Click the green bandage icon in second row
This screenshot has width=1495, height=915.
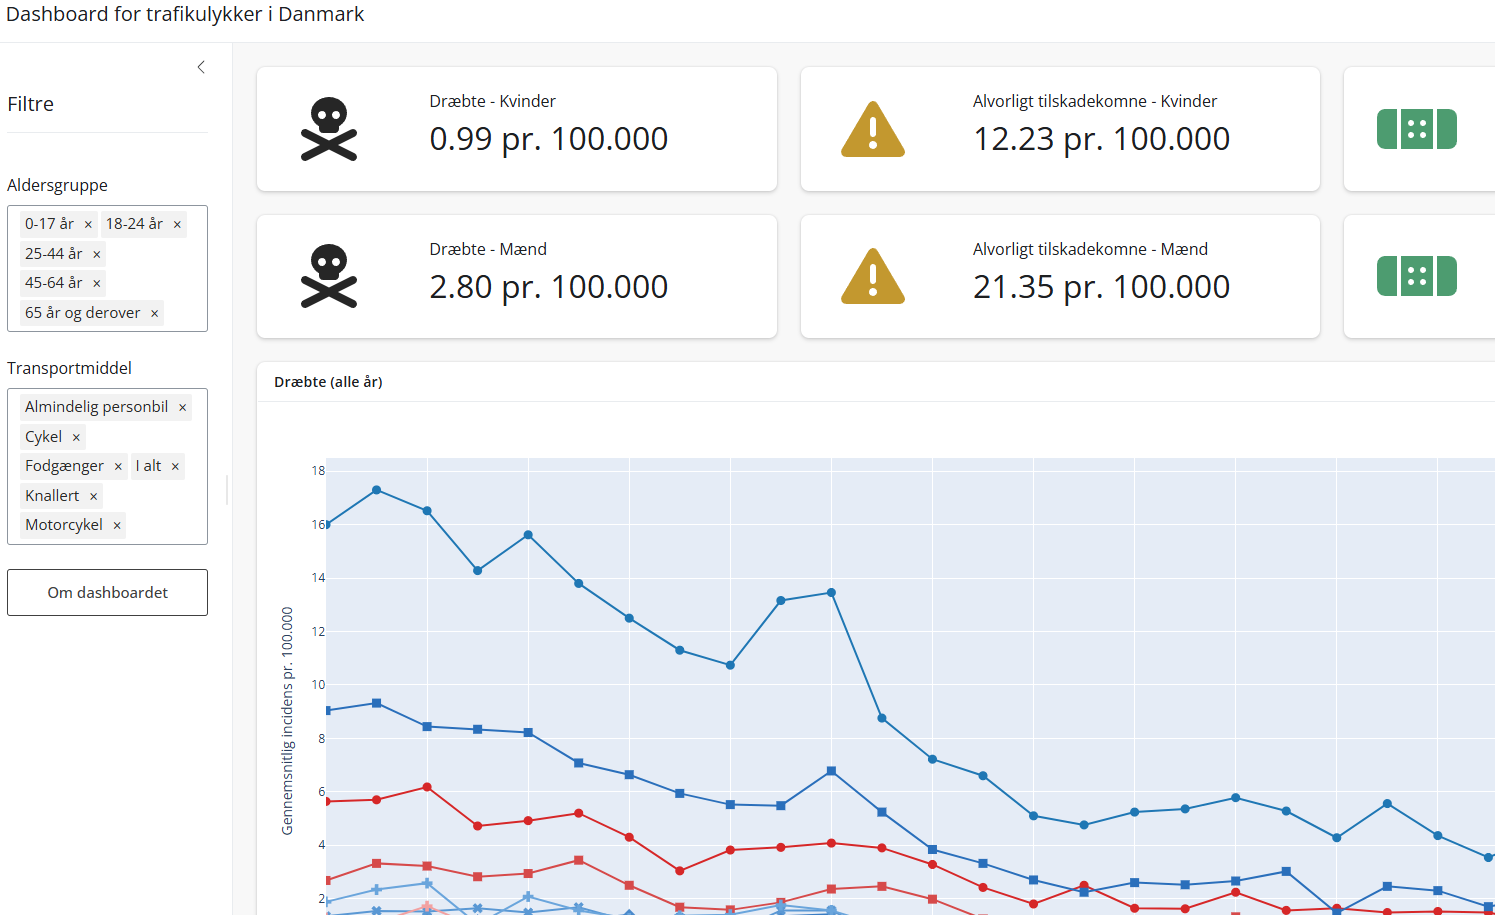coord(1416,277)
